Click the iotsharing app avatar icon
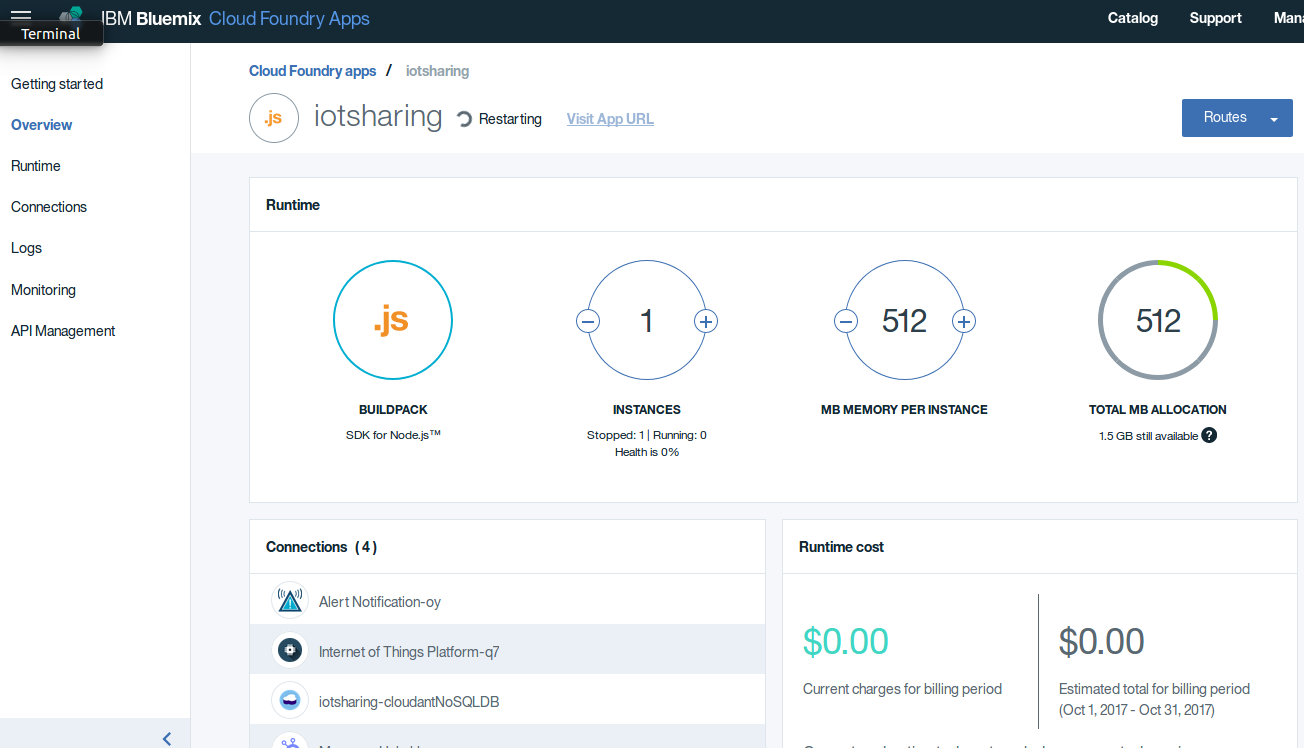 [273, 118]
